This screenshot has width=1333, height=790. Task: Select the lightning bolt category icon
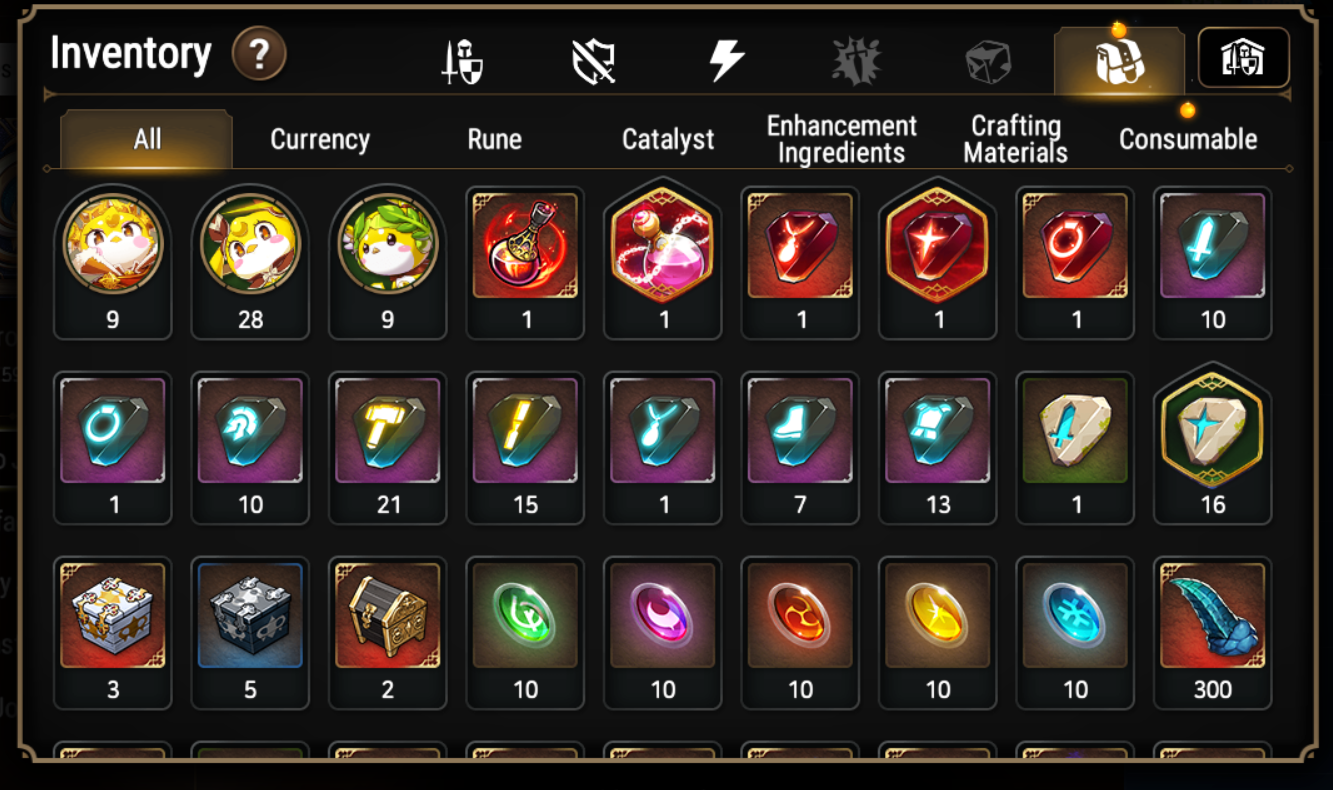click(726, 61)
